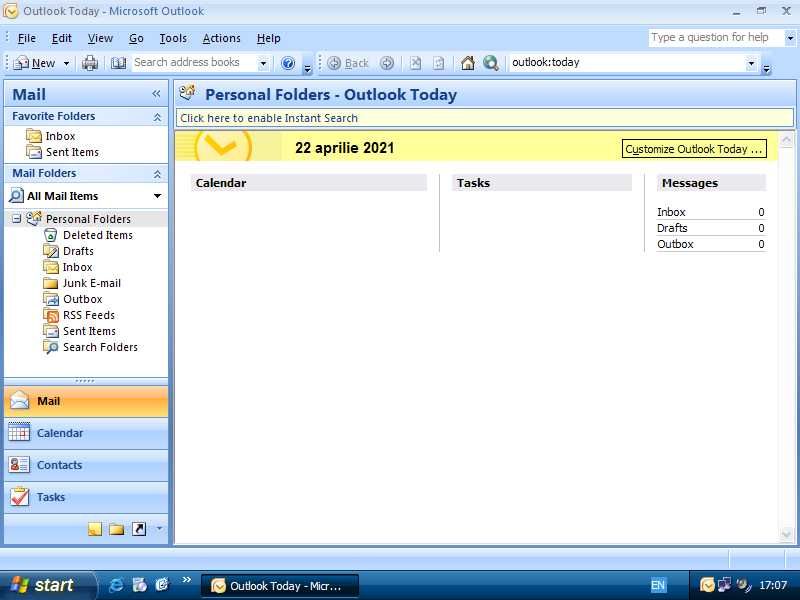This screenshot has width=800, height=600.
Task: Open the Tools menu
Action: click(x=173, y=38)
